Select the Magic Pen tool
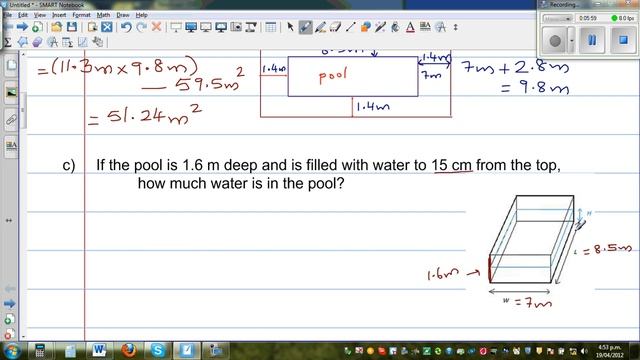The width and height of the screenshot is (640, 360). coord(380,27)
